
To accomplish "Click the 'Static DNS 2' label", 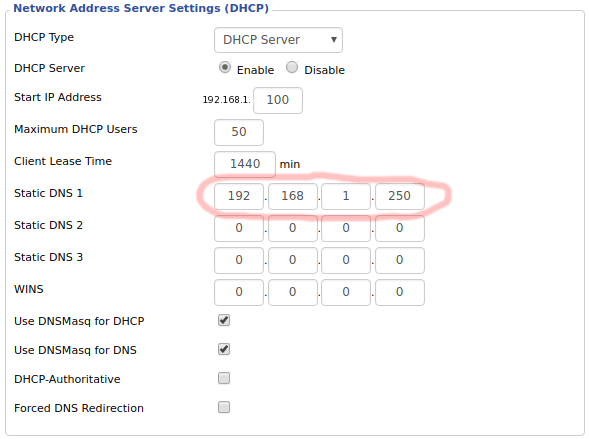I will click(48, 225).
